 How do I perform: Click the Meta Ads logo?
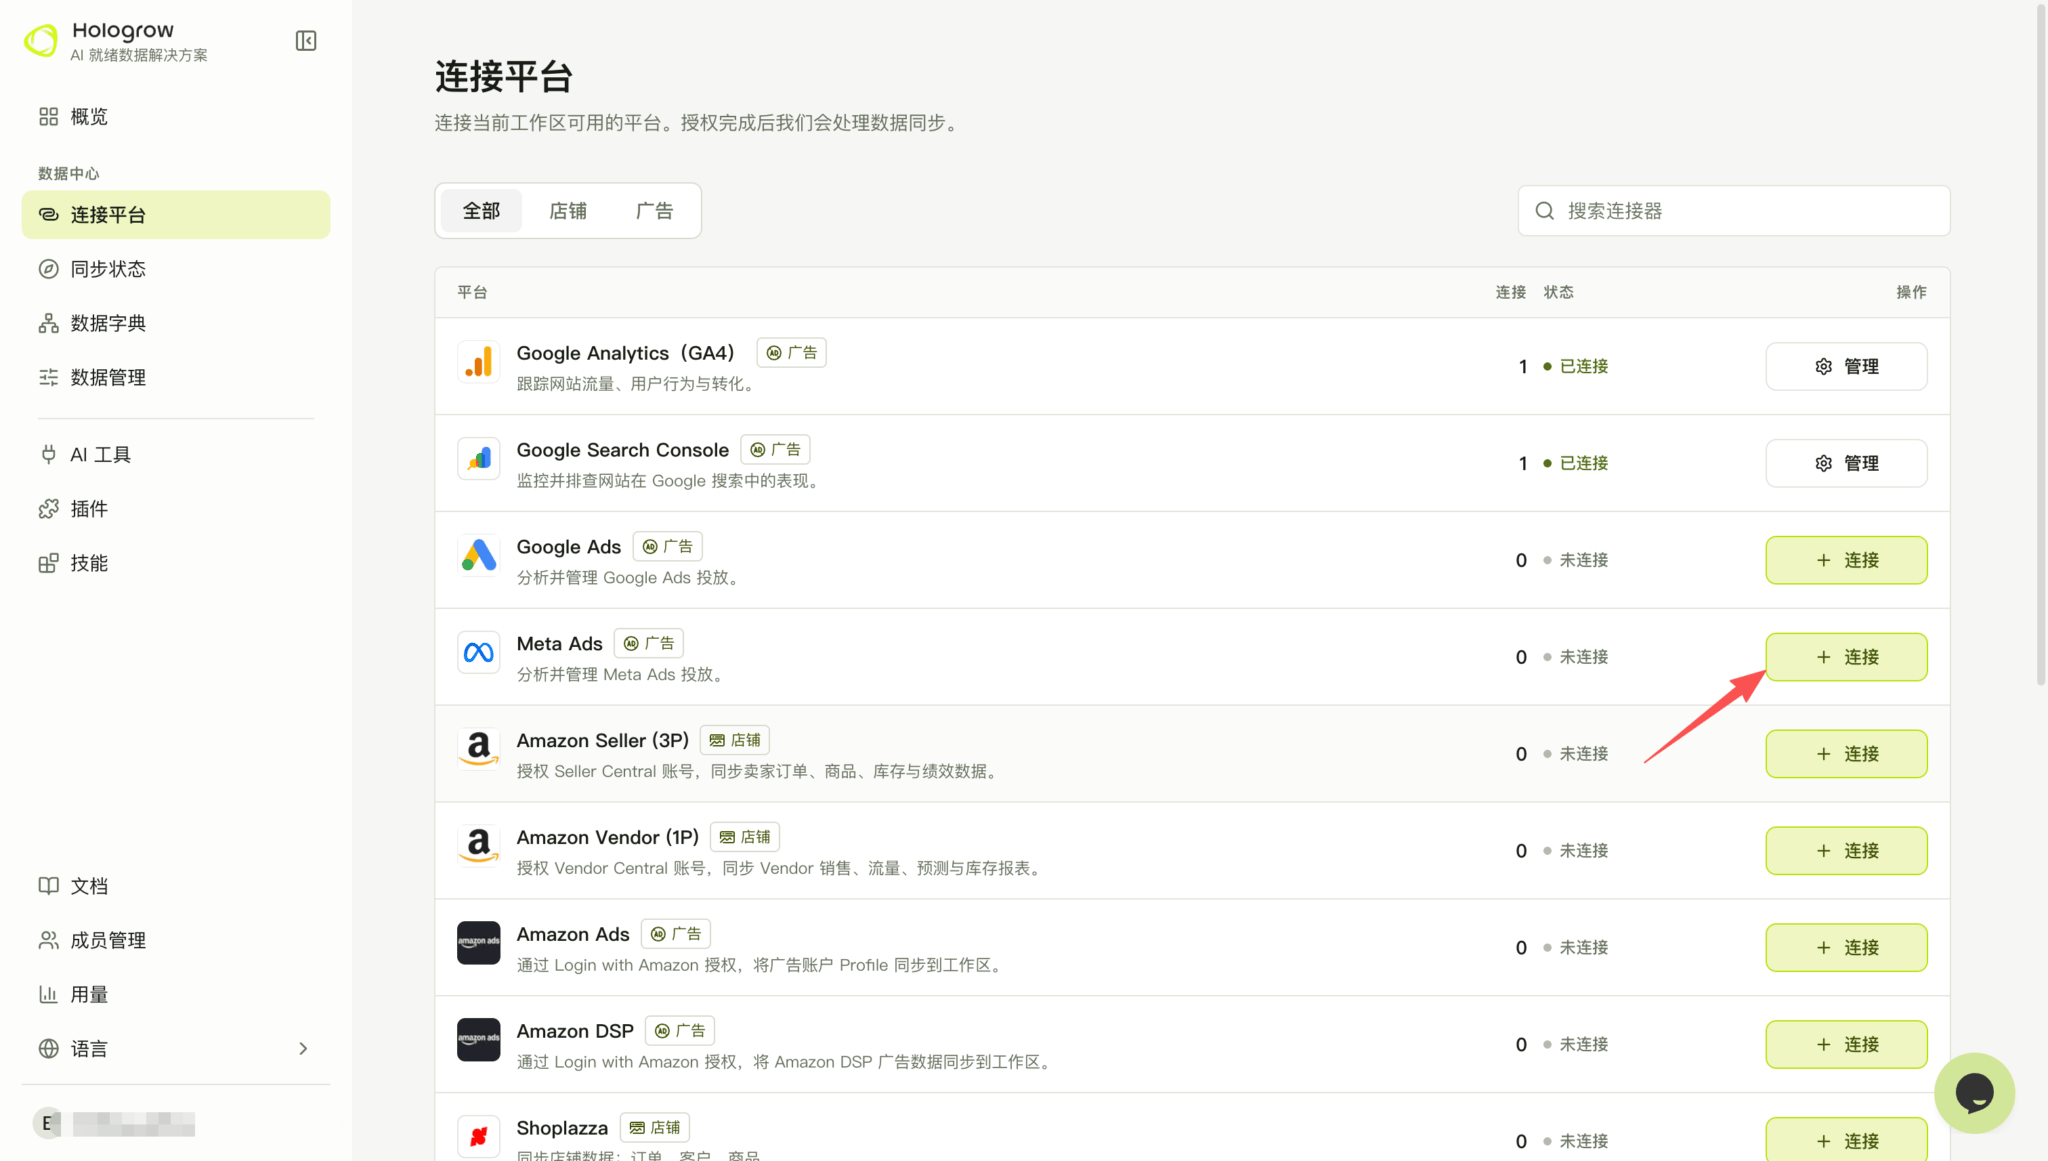click(479, 653)
